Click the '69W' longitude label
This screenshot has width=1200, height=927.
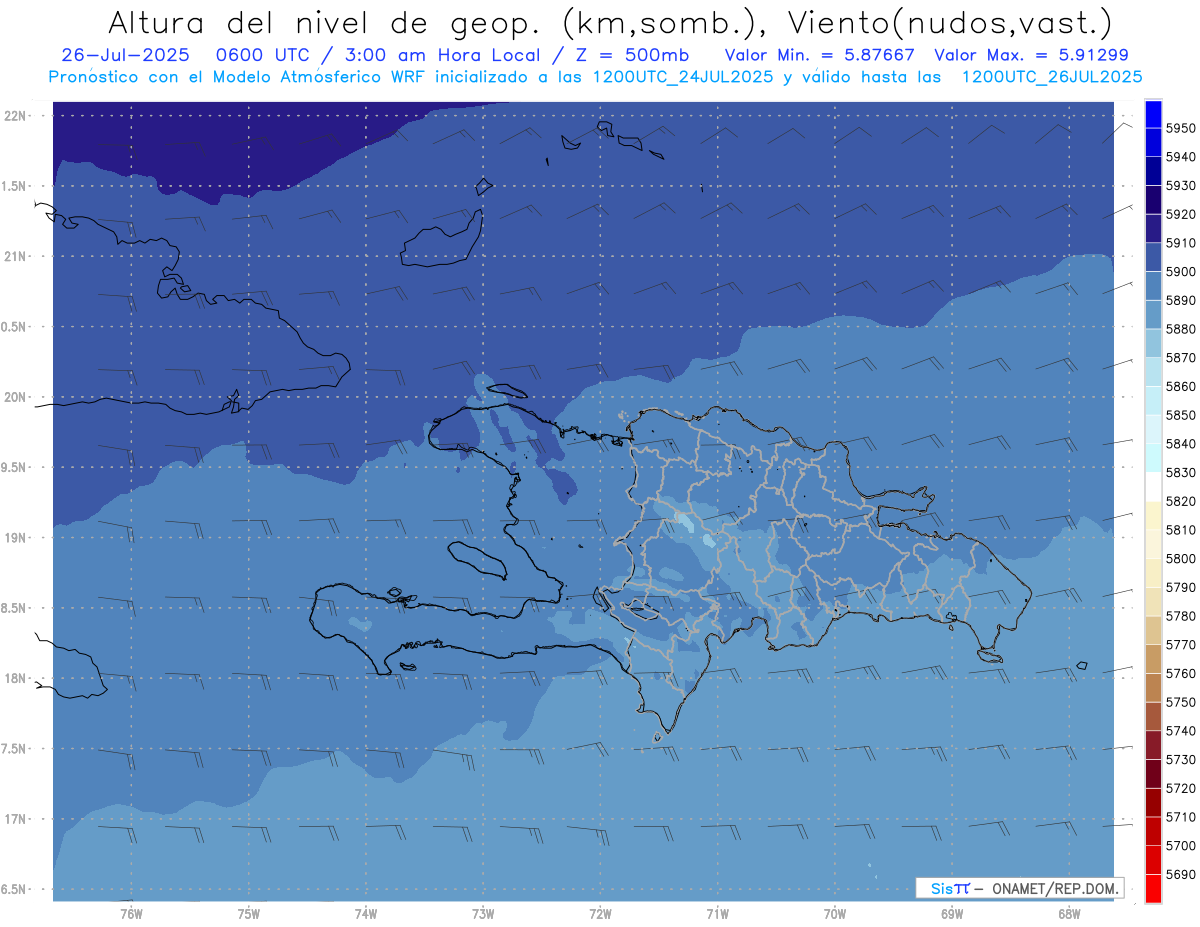click(952, 914)
